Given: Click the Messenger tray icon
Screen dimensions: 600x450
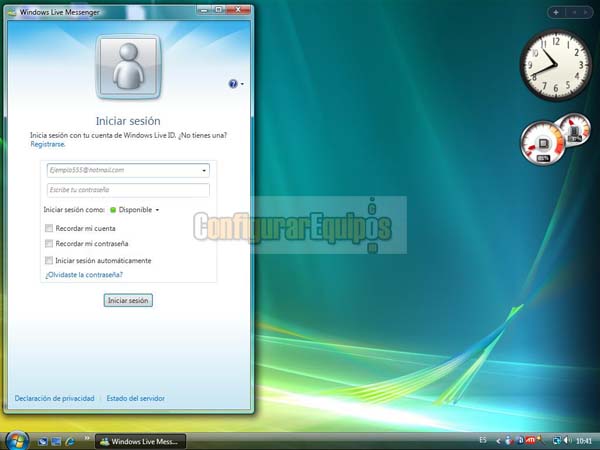Looking at the screenshot, I should pyautogui.click(x=509, y=441).
